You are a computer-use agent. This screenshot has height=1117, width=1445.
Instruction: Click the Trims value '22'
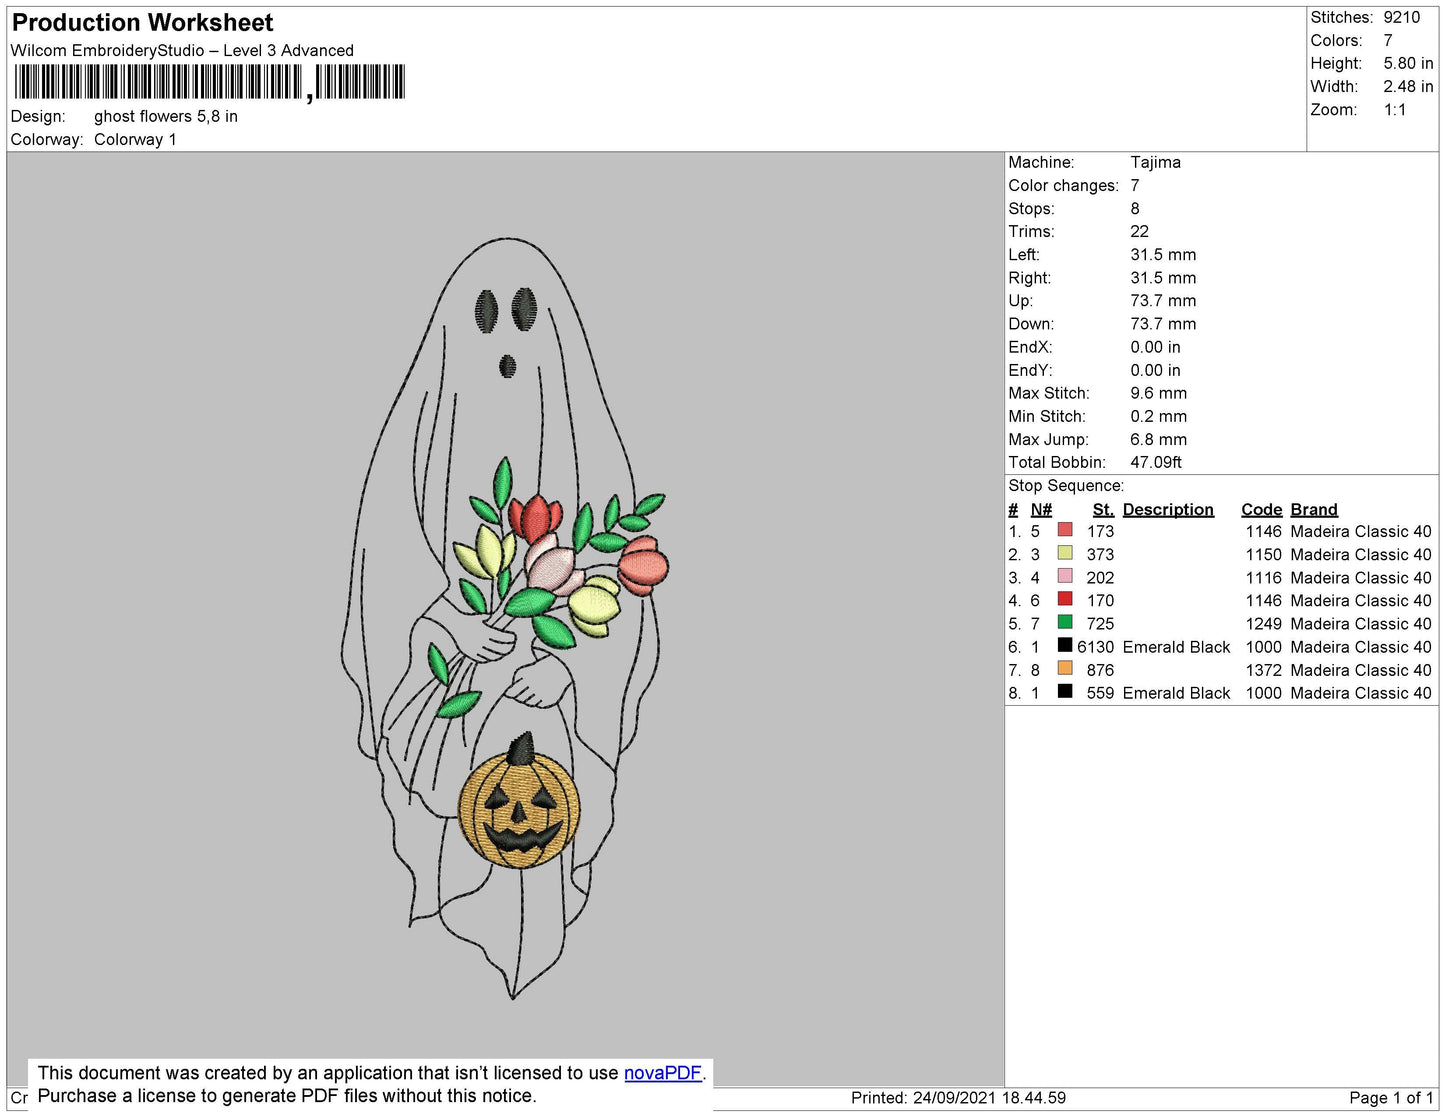1139,231
